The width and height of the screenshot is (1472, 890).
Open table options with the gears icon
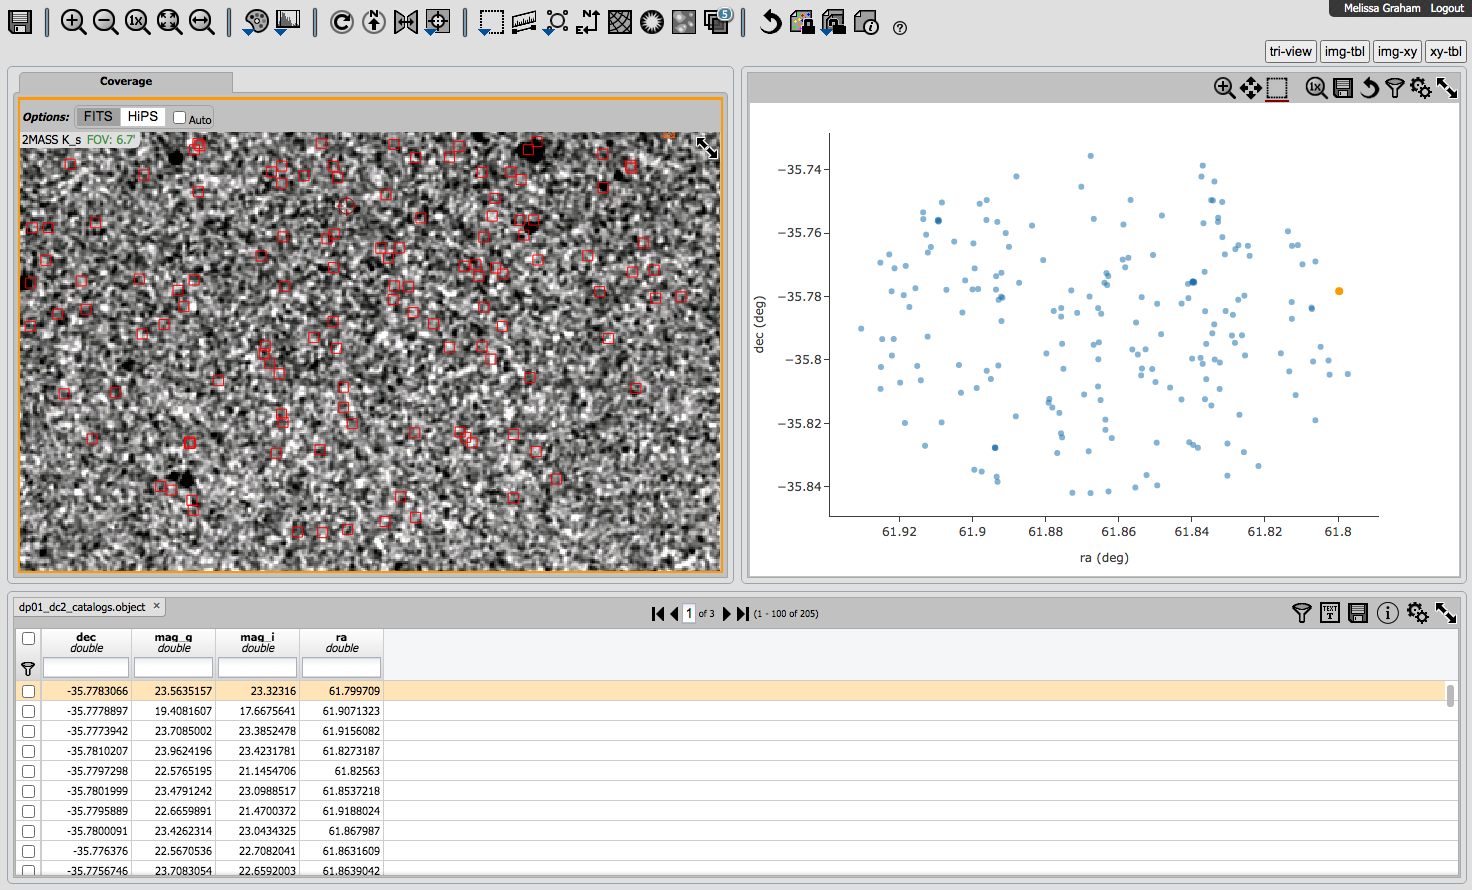pos(1418,613)
